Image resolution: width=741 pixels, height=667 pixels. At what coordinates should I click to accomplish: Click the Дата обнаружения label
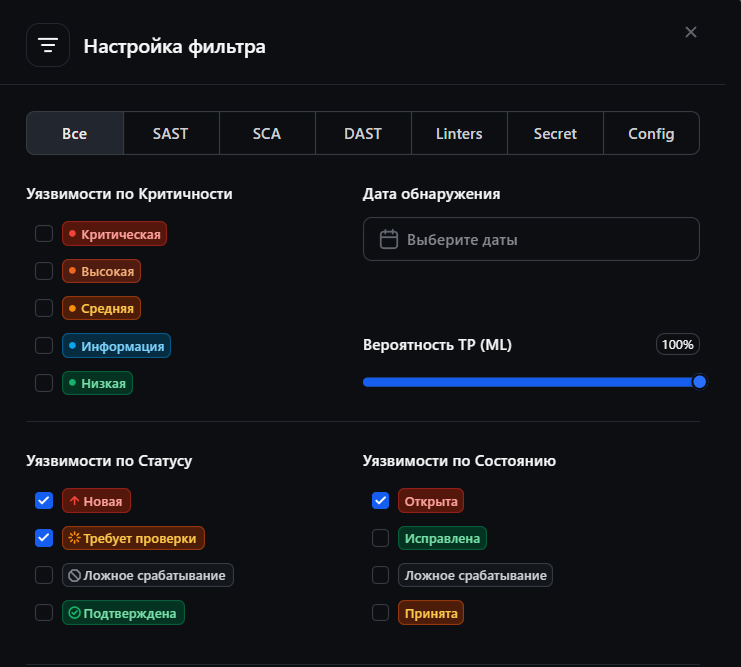click(431, 194)
